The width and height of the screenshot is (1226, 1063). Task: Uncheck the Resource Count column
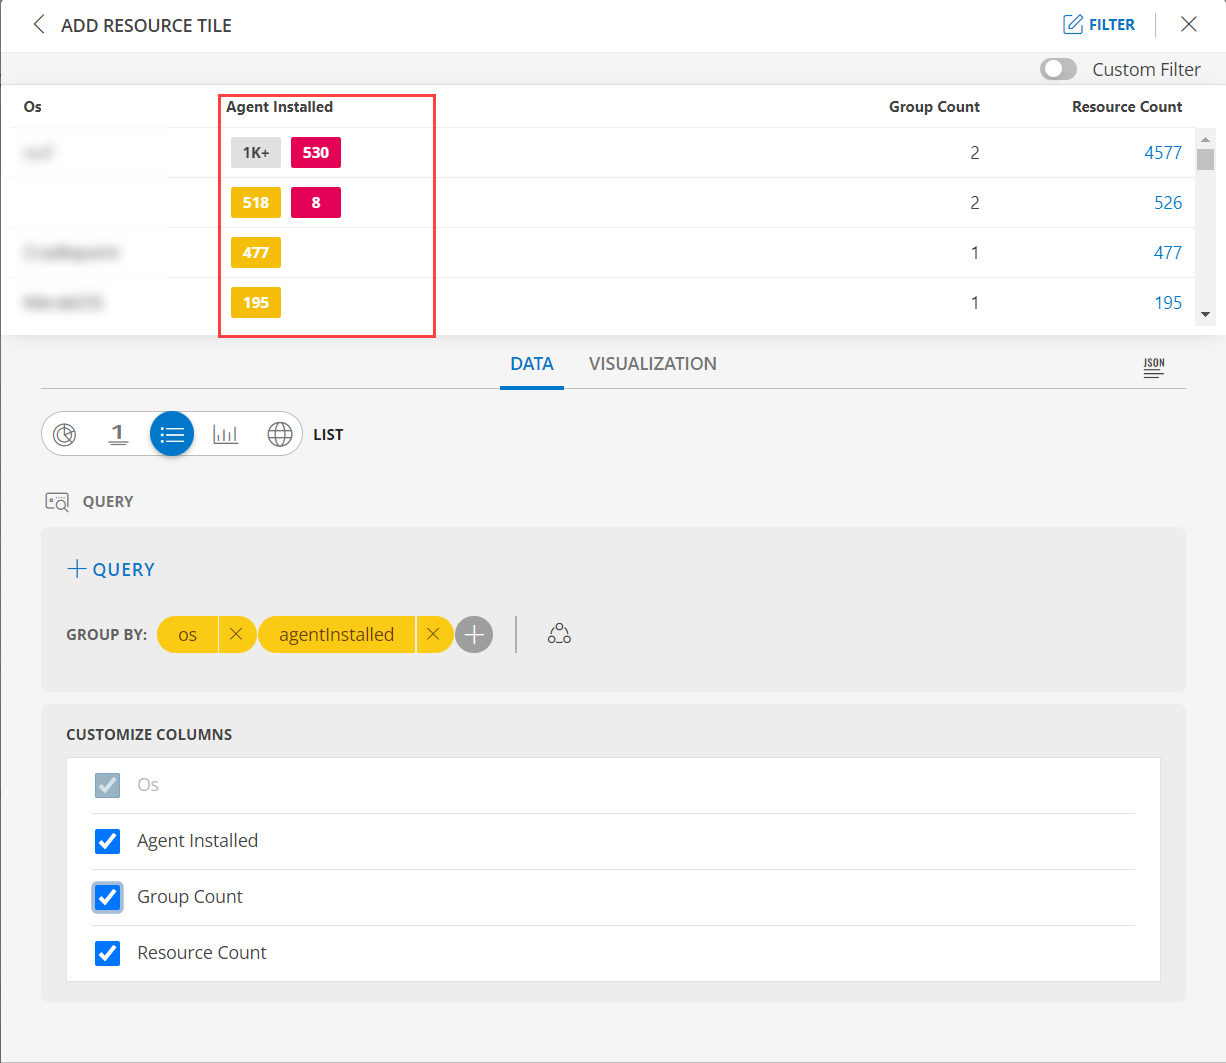click(x=107, y=953)
